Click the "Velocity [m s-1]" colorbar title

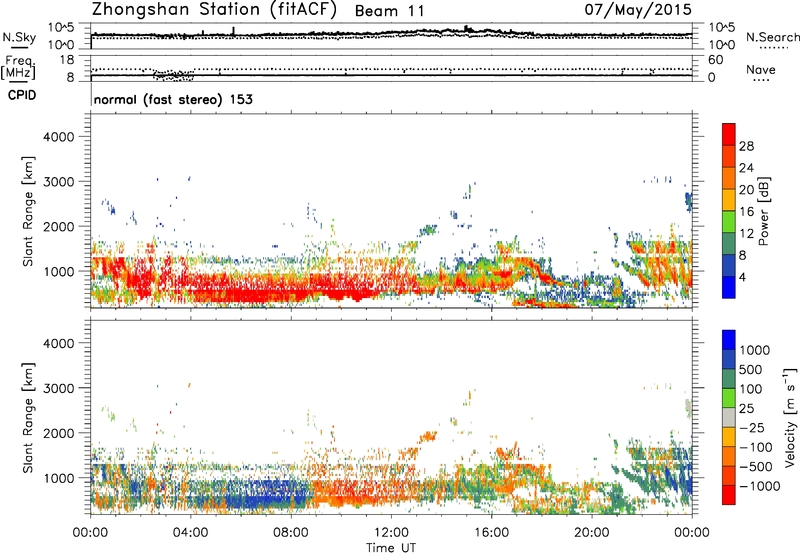[x=790, y=418]
